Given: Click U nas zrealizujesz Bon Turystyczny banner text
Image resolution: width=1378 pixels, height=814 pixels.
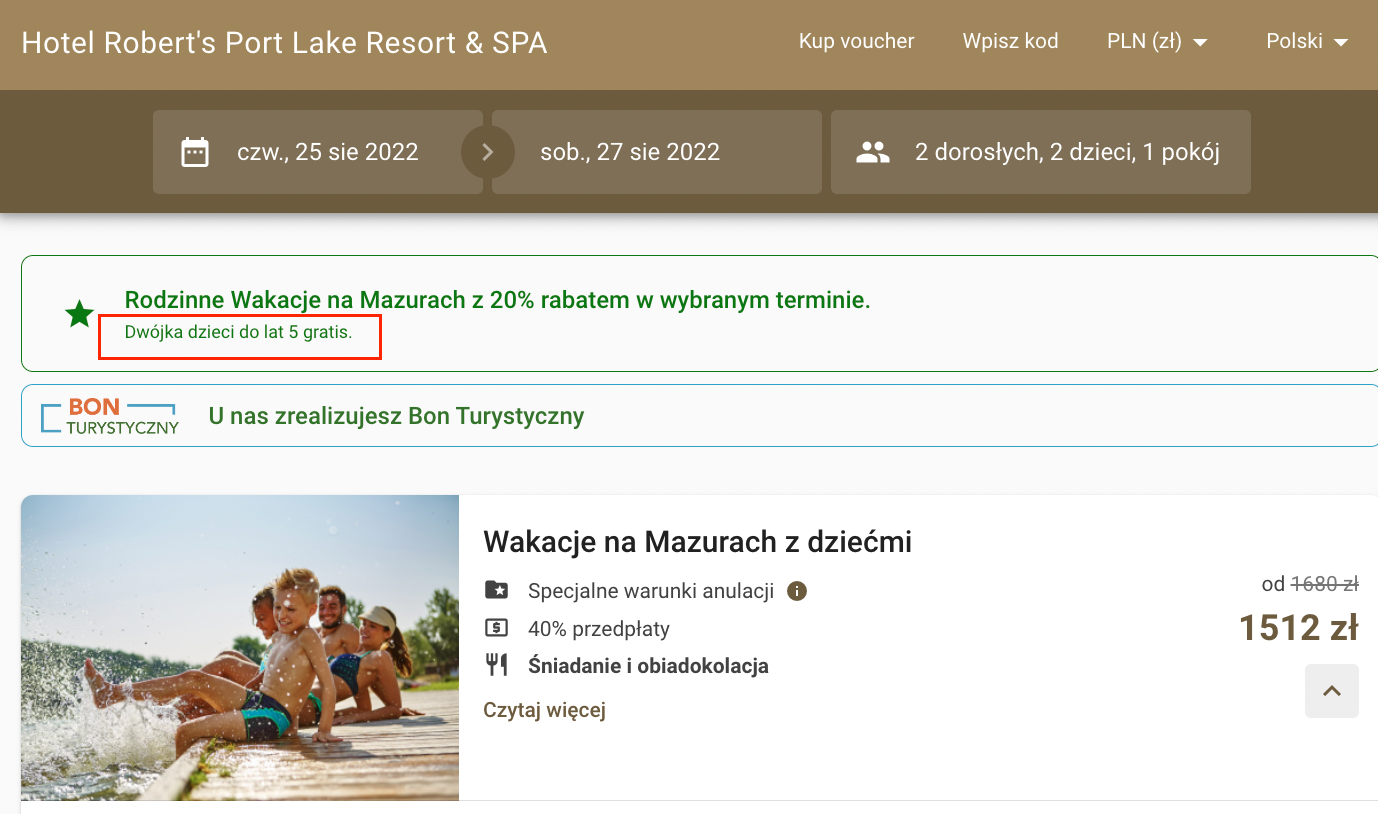Looking at the screenshot, I should click(396, 416).
